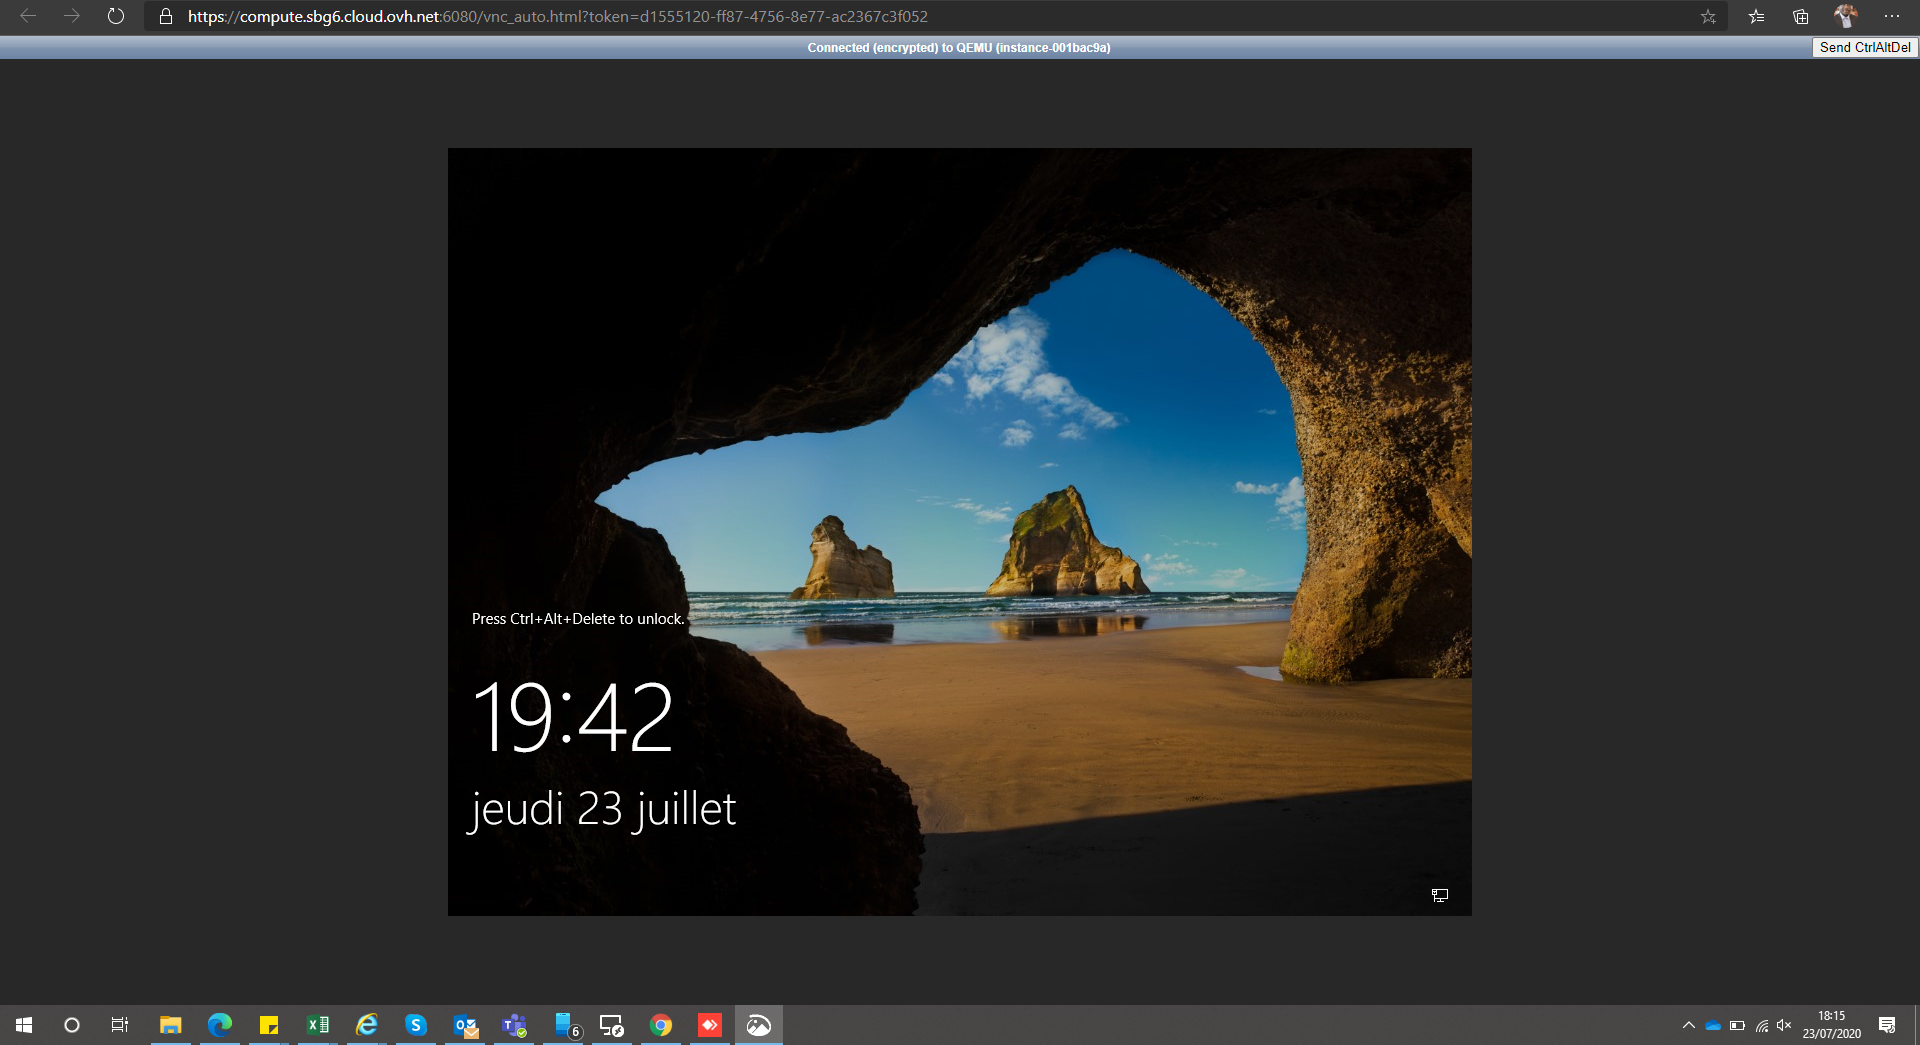The image size is (1920, 1045).
Task: Unmute the volume in system tray
Action: 1784,1025
